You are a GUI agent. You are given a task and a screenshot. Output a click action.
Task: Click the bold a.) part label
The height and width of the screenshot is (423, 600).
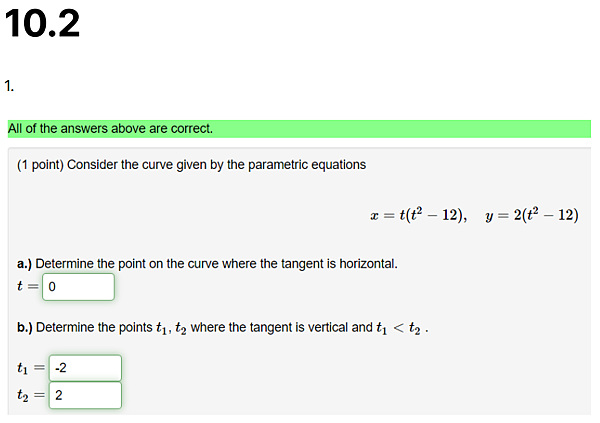pos(24,264)
